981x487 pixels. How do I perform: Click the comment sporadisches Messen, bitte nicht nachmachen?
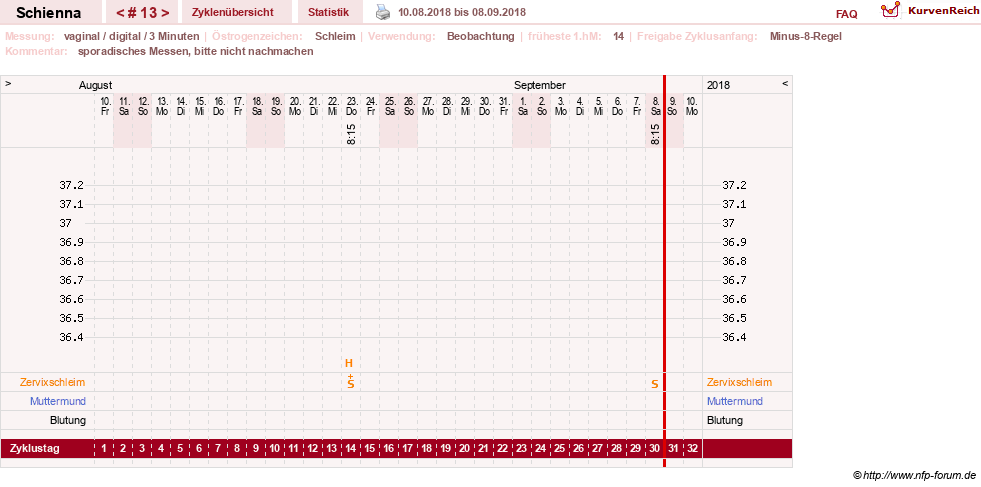click(196, 51)
